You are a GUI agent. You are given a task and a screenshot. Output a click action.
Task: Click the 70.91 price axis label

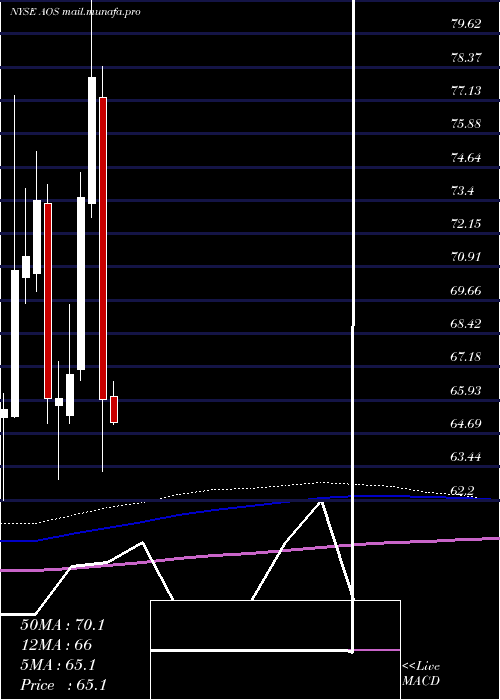coord(466,257)
